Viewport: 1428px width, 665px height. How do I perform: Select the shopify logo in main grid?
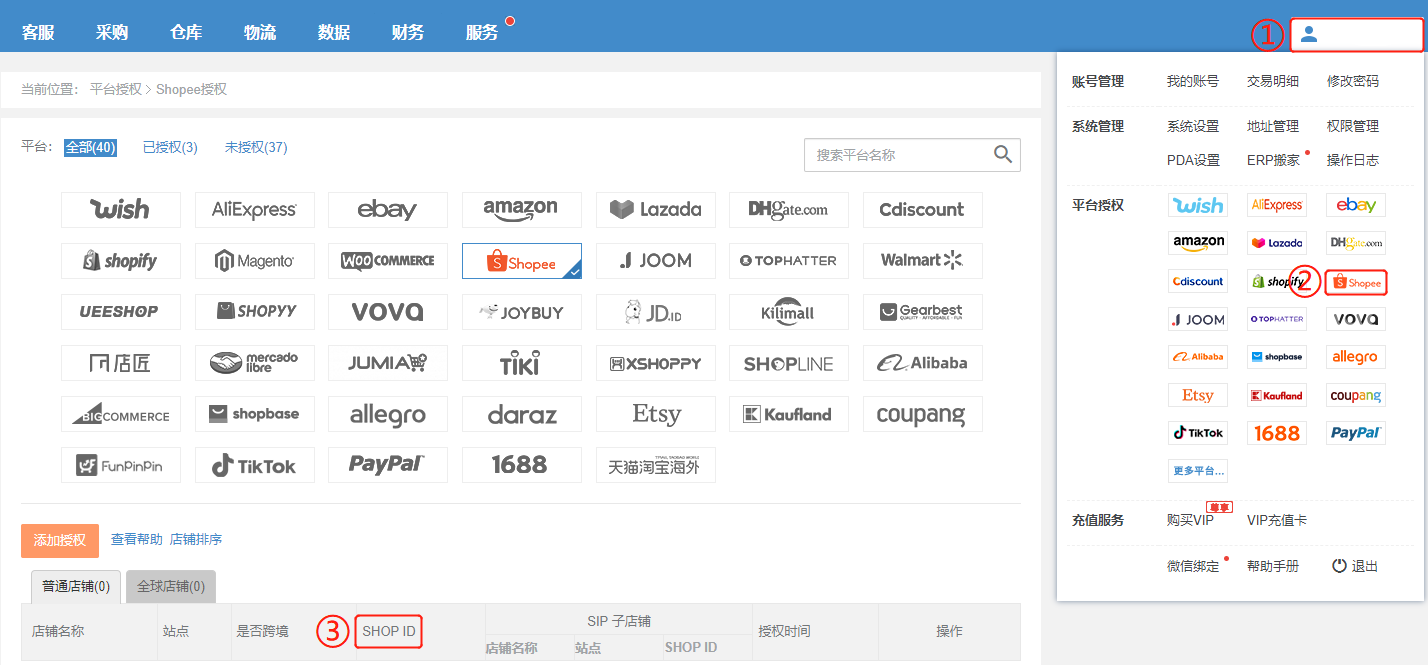(x=121, y=261)
